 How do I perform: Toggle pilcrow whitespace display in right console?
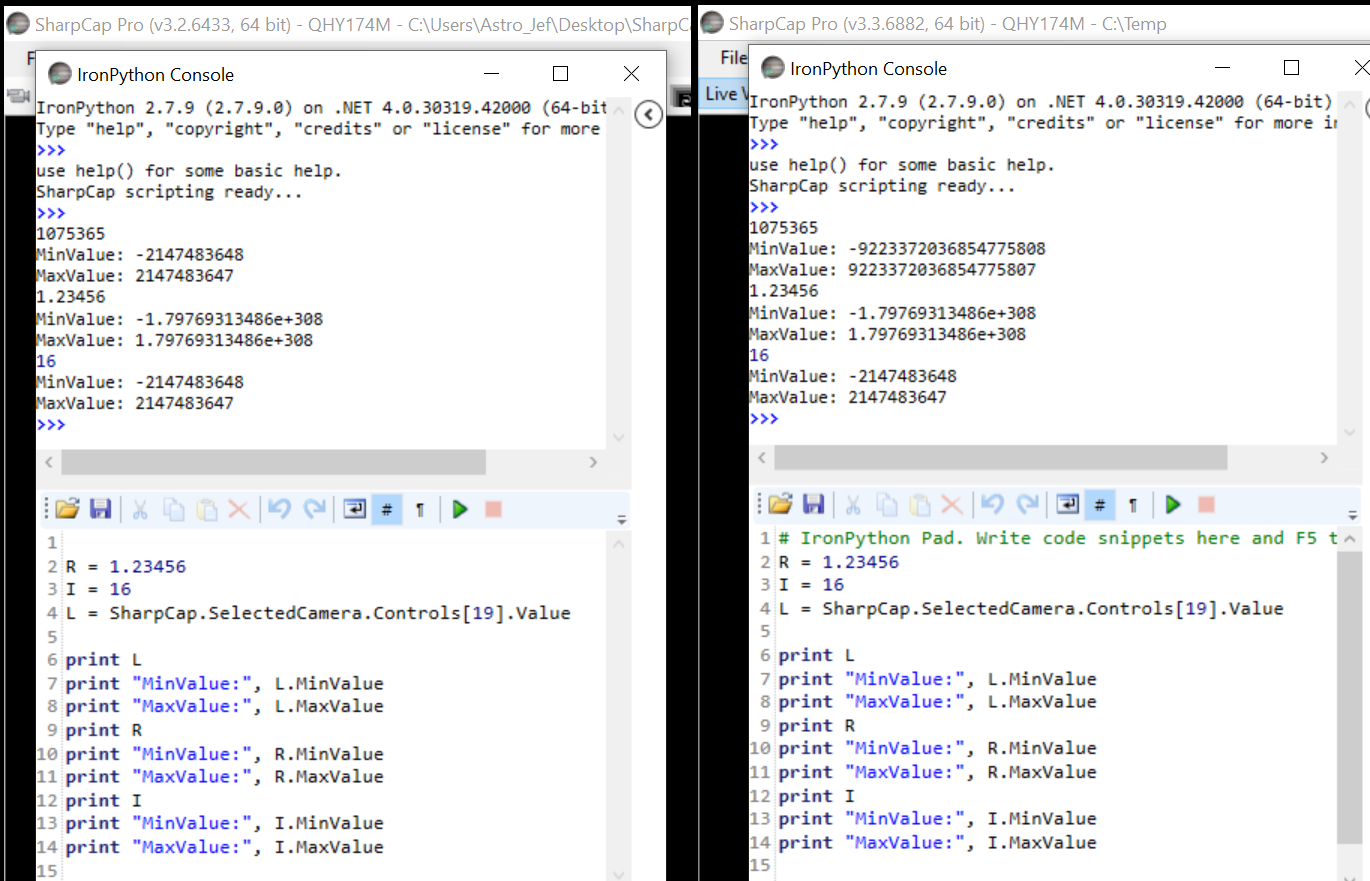pyautogui.click(x=1132, y=504)
